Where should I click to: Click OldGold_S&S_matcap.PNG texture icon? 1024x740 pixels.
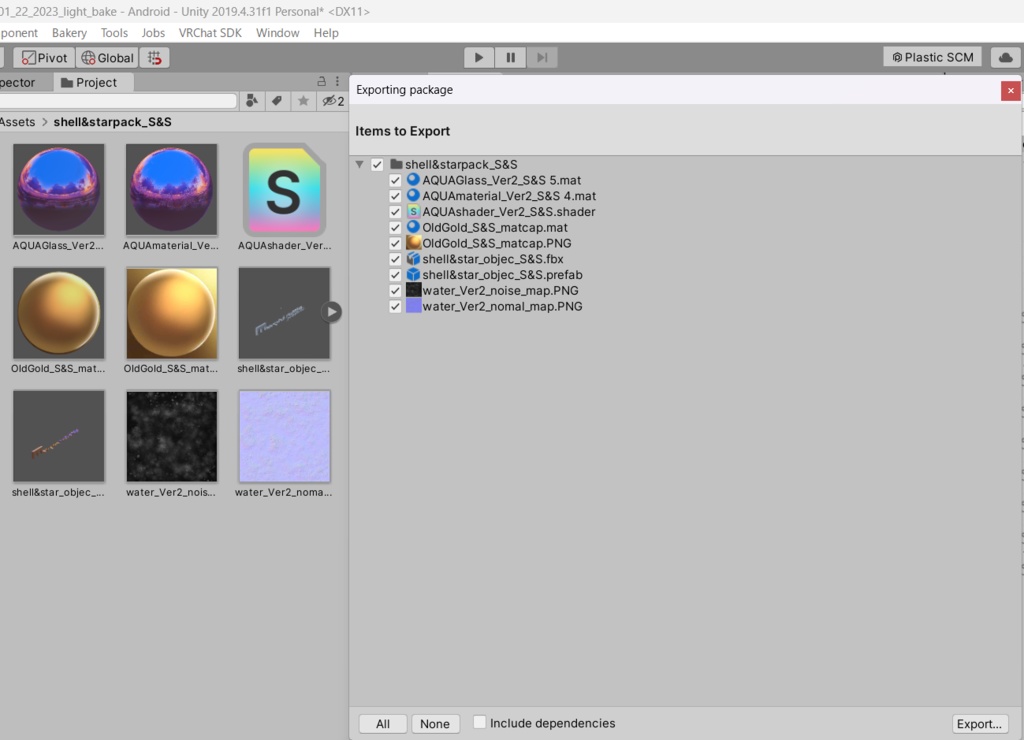[413, 243]
